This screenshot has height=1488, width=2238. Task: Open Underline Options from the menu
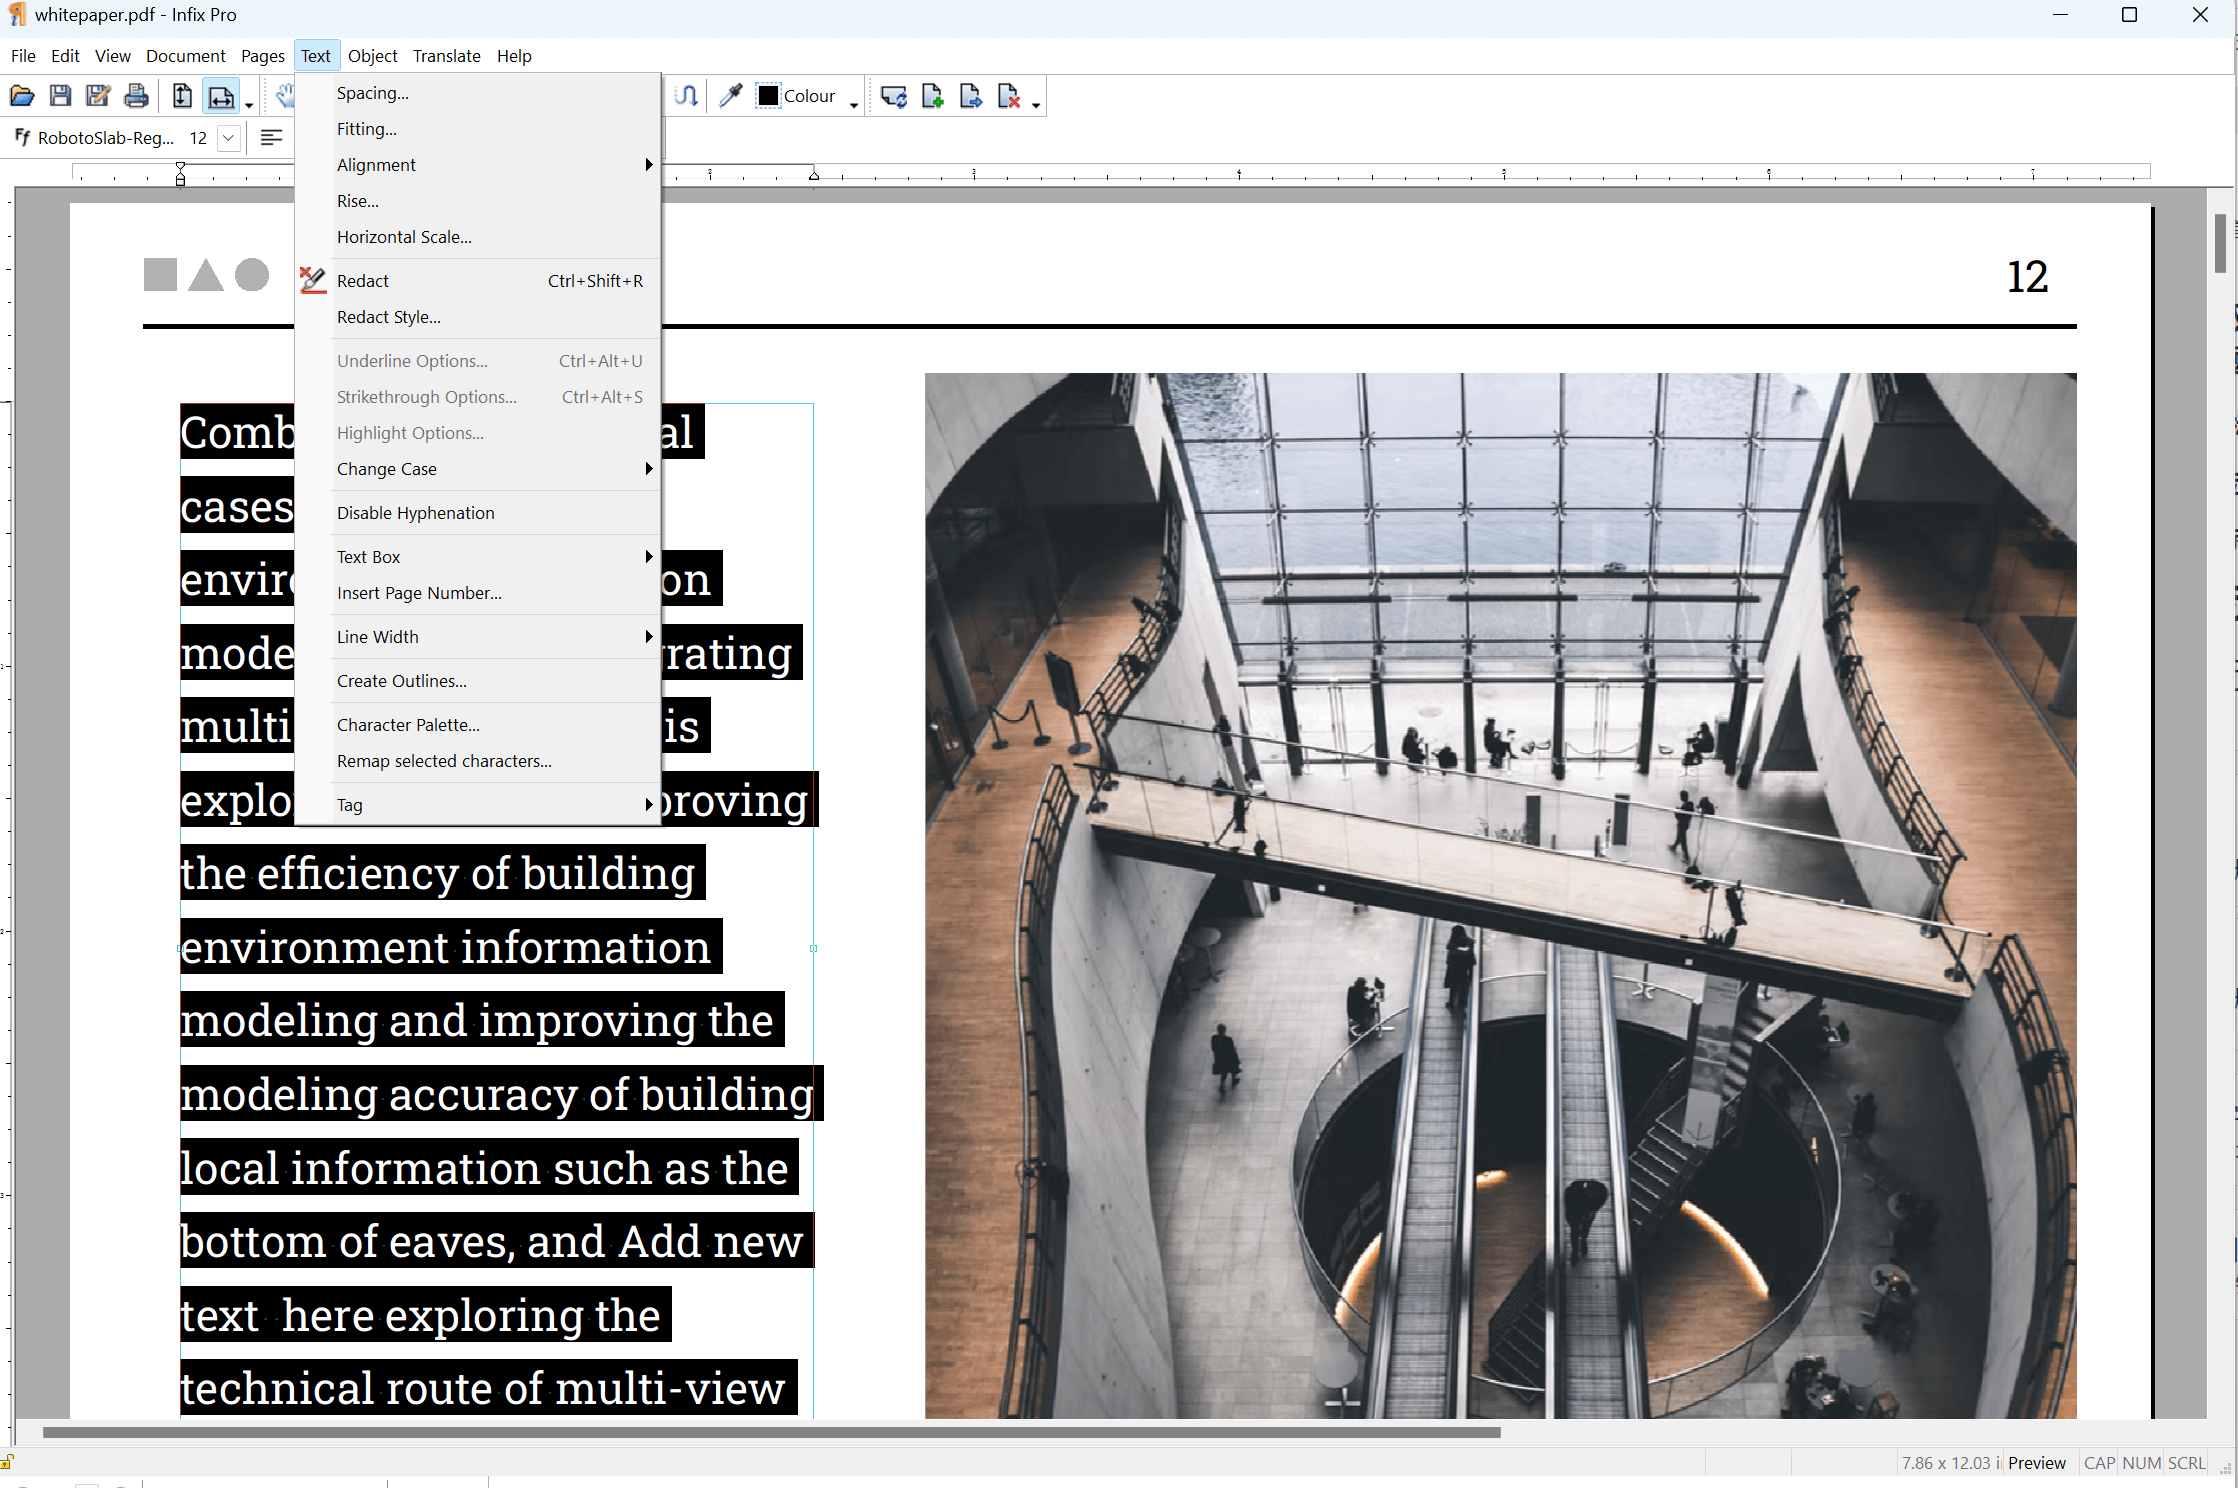pos(412,360)
